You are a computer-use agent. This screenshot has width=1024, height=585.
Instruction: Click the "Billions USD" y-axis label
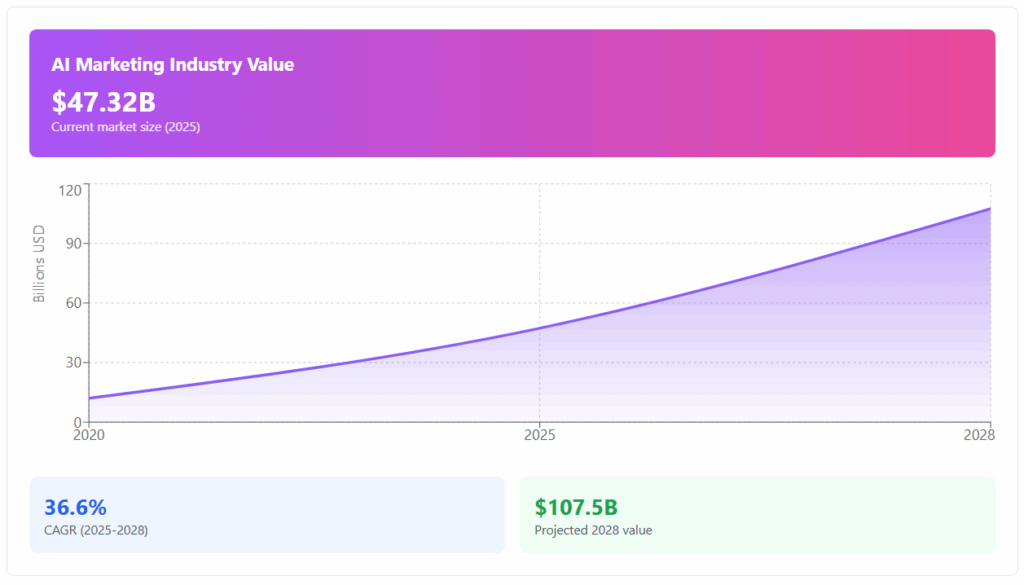click(x=40, y=265)
